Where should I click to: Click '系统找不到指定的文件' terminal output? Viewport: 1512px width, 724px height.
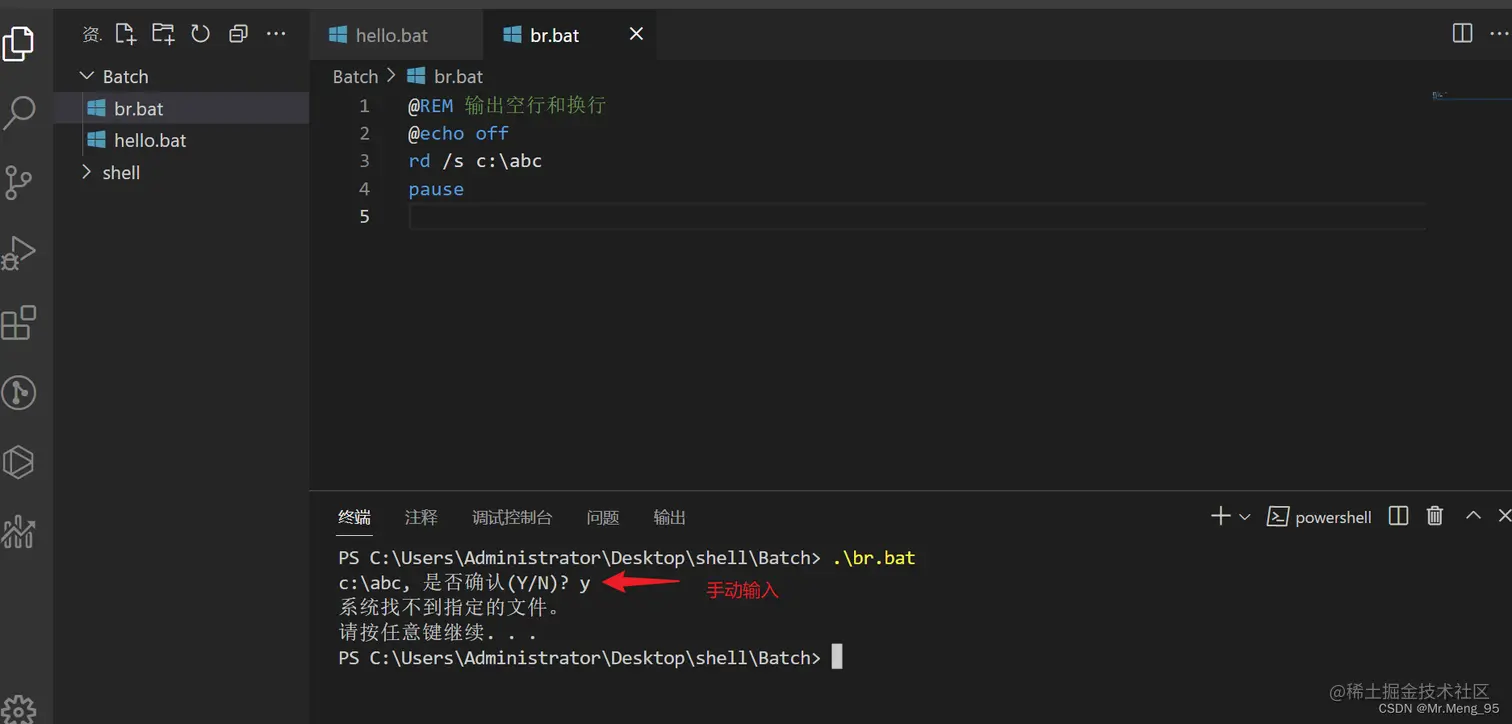coord(450,608)
